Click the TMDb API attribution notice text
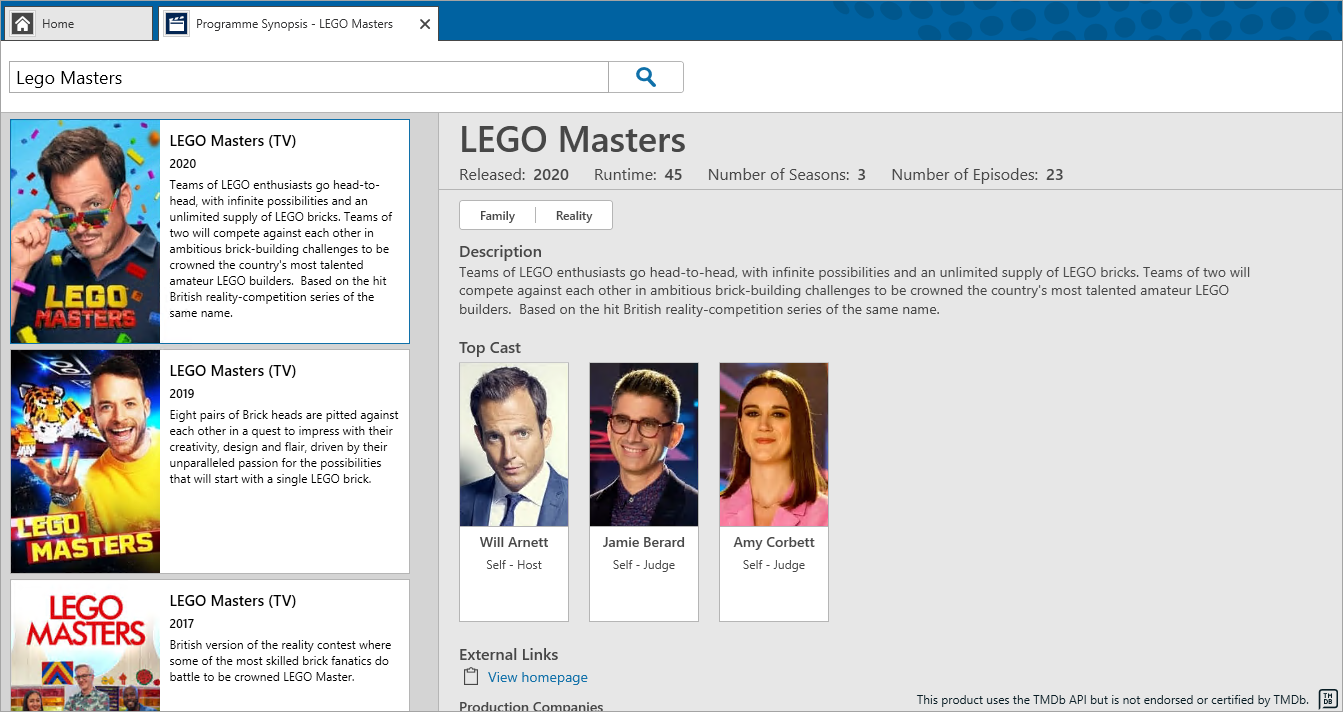This screenshot has height=712, width=1343. click(1113, 700)
